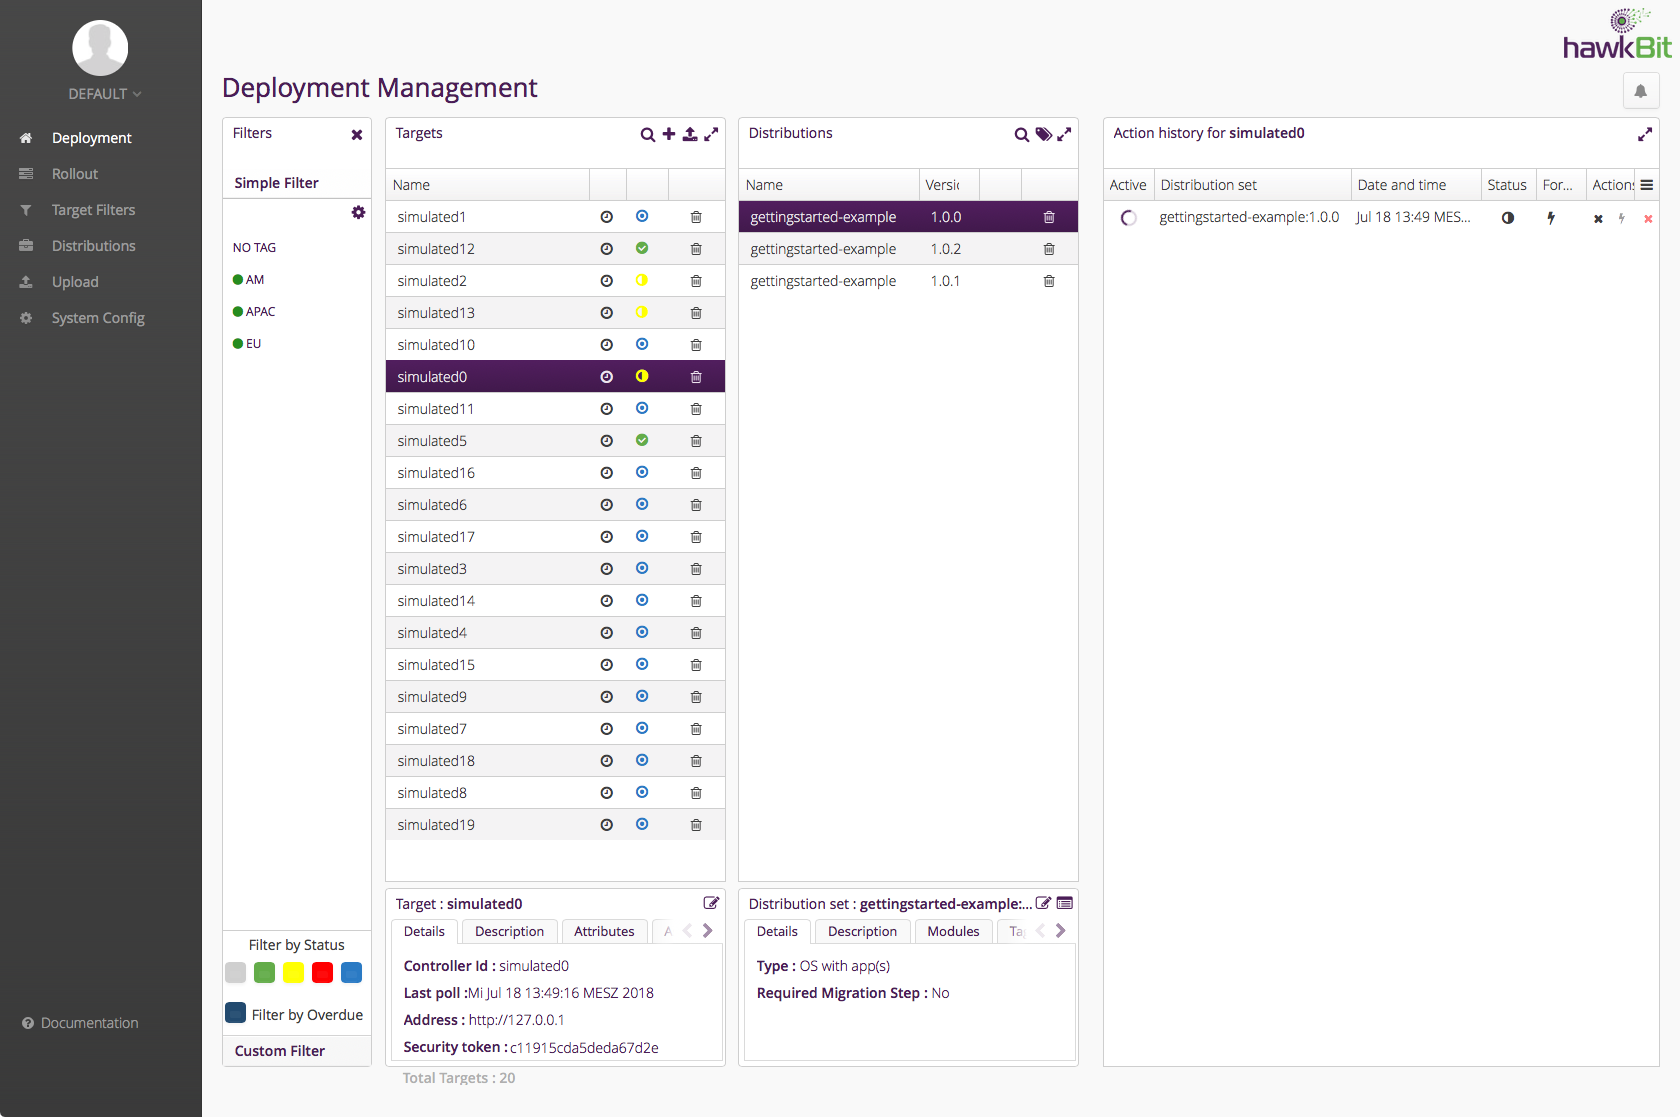Viewport: 1680px width, 1117px height.
Task: Open distribution Details tab
Action: click(777, 931)
